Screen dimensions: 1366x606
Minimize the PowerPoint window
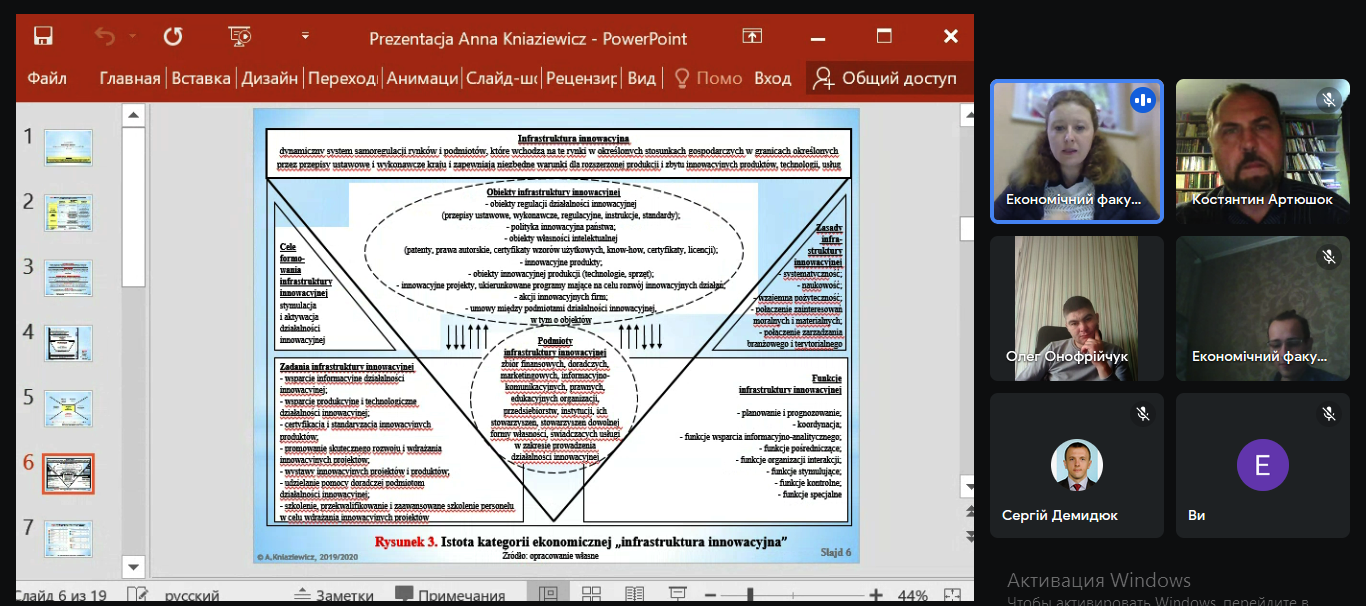(818, 37)
